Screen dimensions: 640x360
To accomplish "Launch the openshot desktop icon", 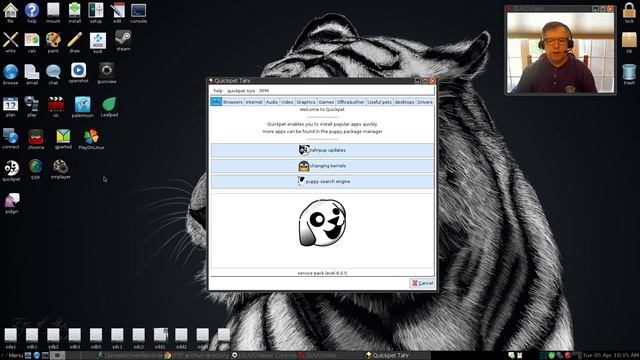I will (x=78, y=73).
